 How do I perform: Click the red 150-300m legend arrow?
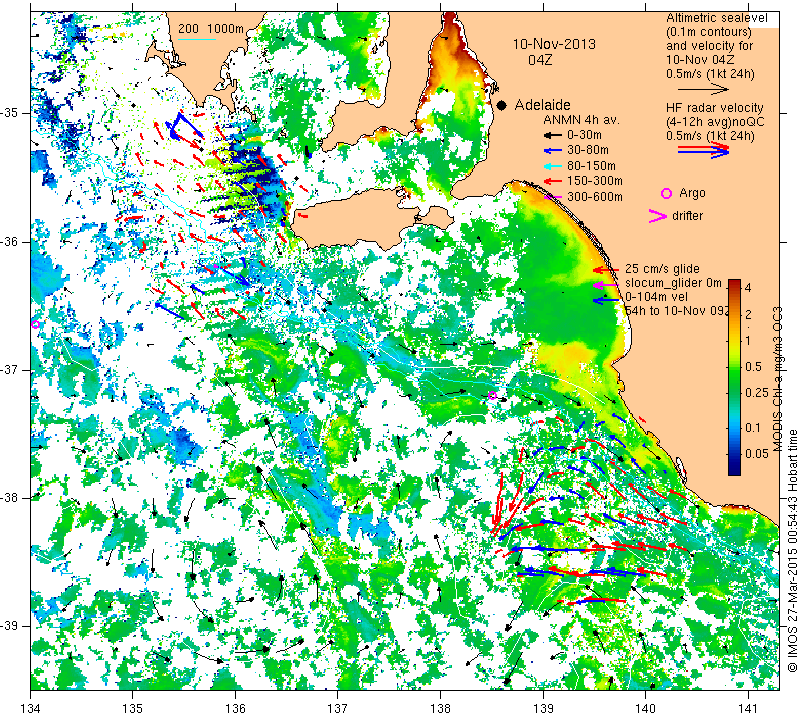(x=552, y=181)
